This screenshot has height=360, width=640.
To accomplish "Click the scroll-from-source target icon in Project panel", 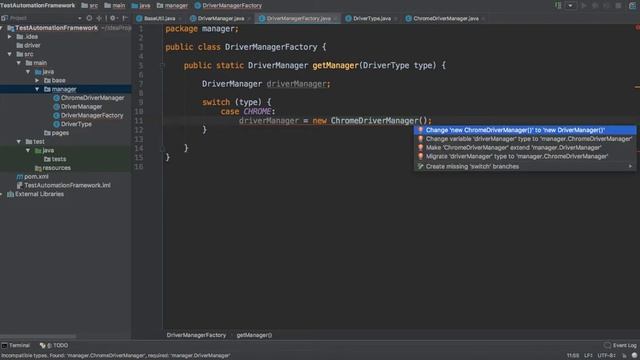I will coord(89,18).
